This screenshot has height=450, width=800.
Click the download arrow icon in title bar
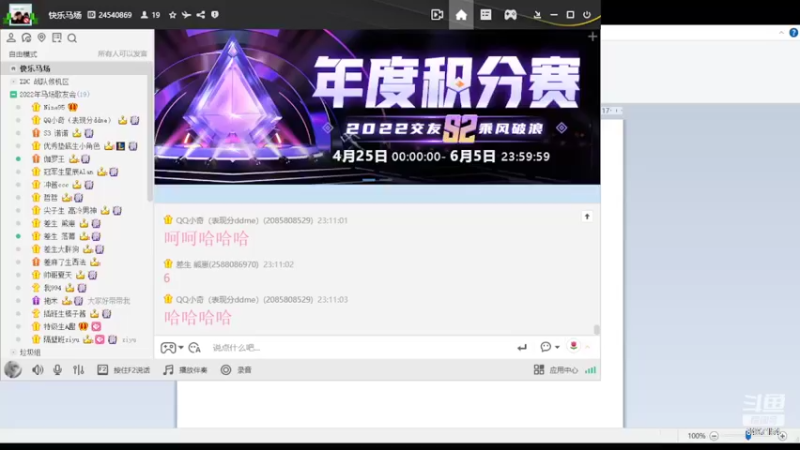[537, 15]
